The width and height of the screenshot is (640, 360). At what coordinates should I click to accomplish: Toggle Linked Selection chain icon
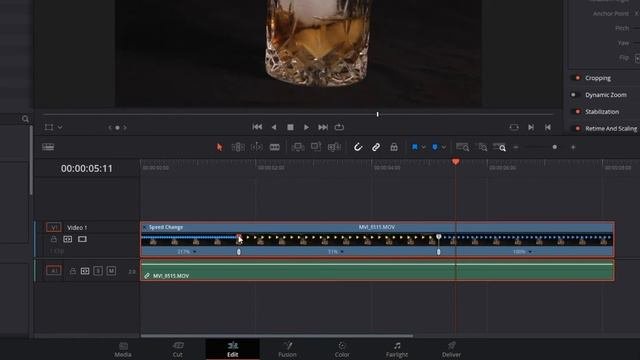coord(376,147)
